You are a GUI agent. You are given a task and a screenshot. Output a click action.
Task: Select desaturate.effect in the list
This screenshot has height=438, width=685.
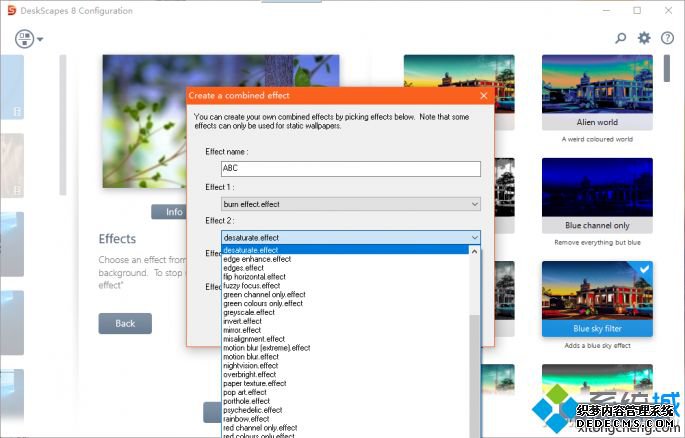345,250
